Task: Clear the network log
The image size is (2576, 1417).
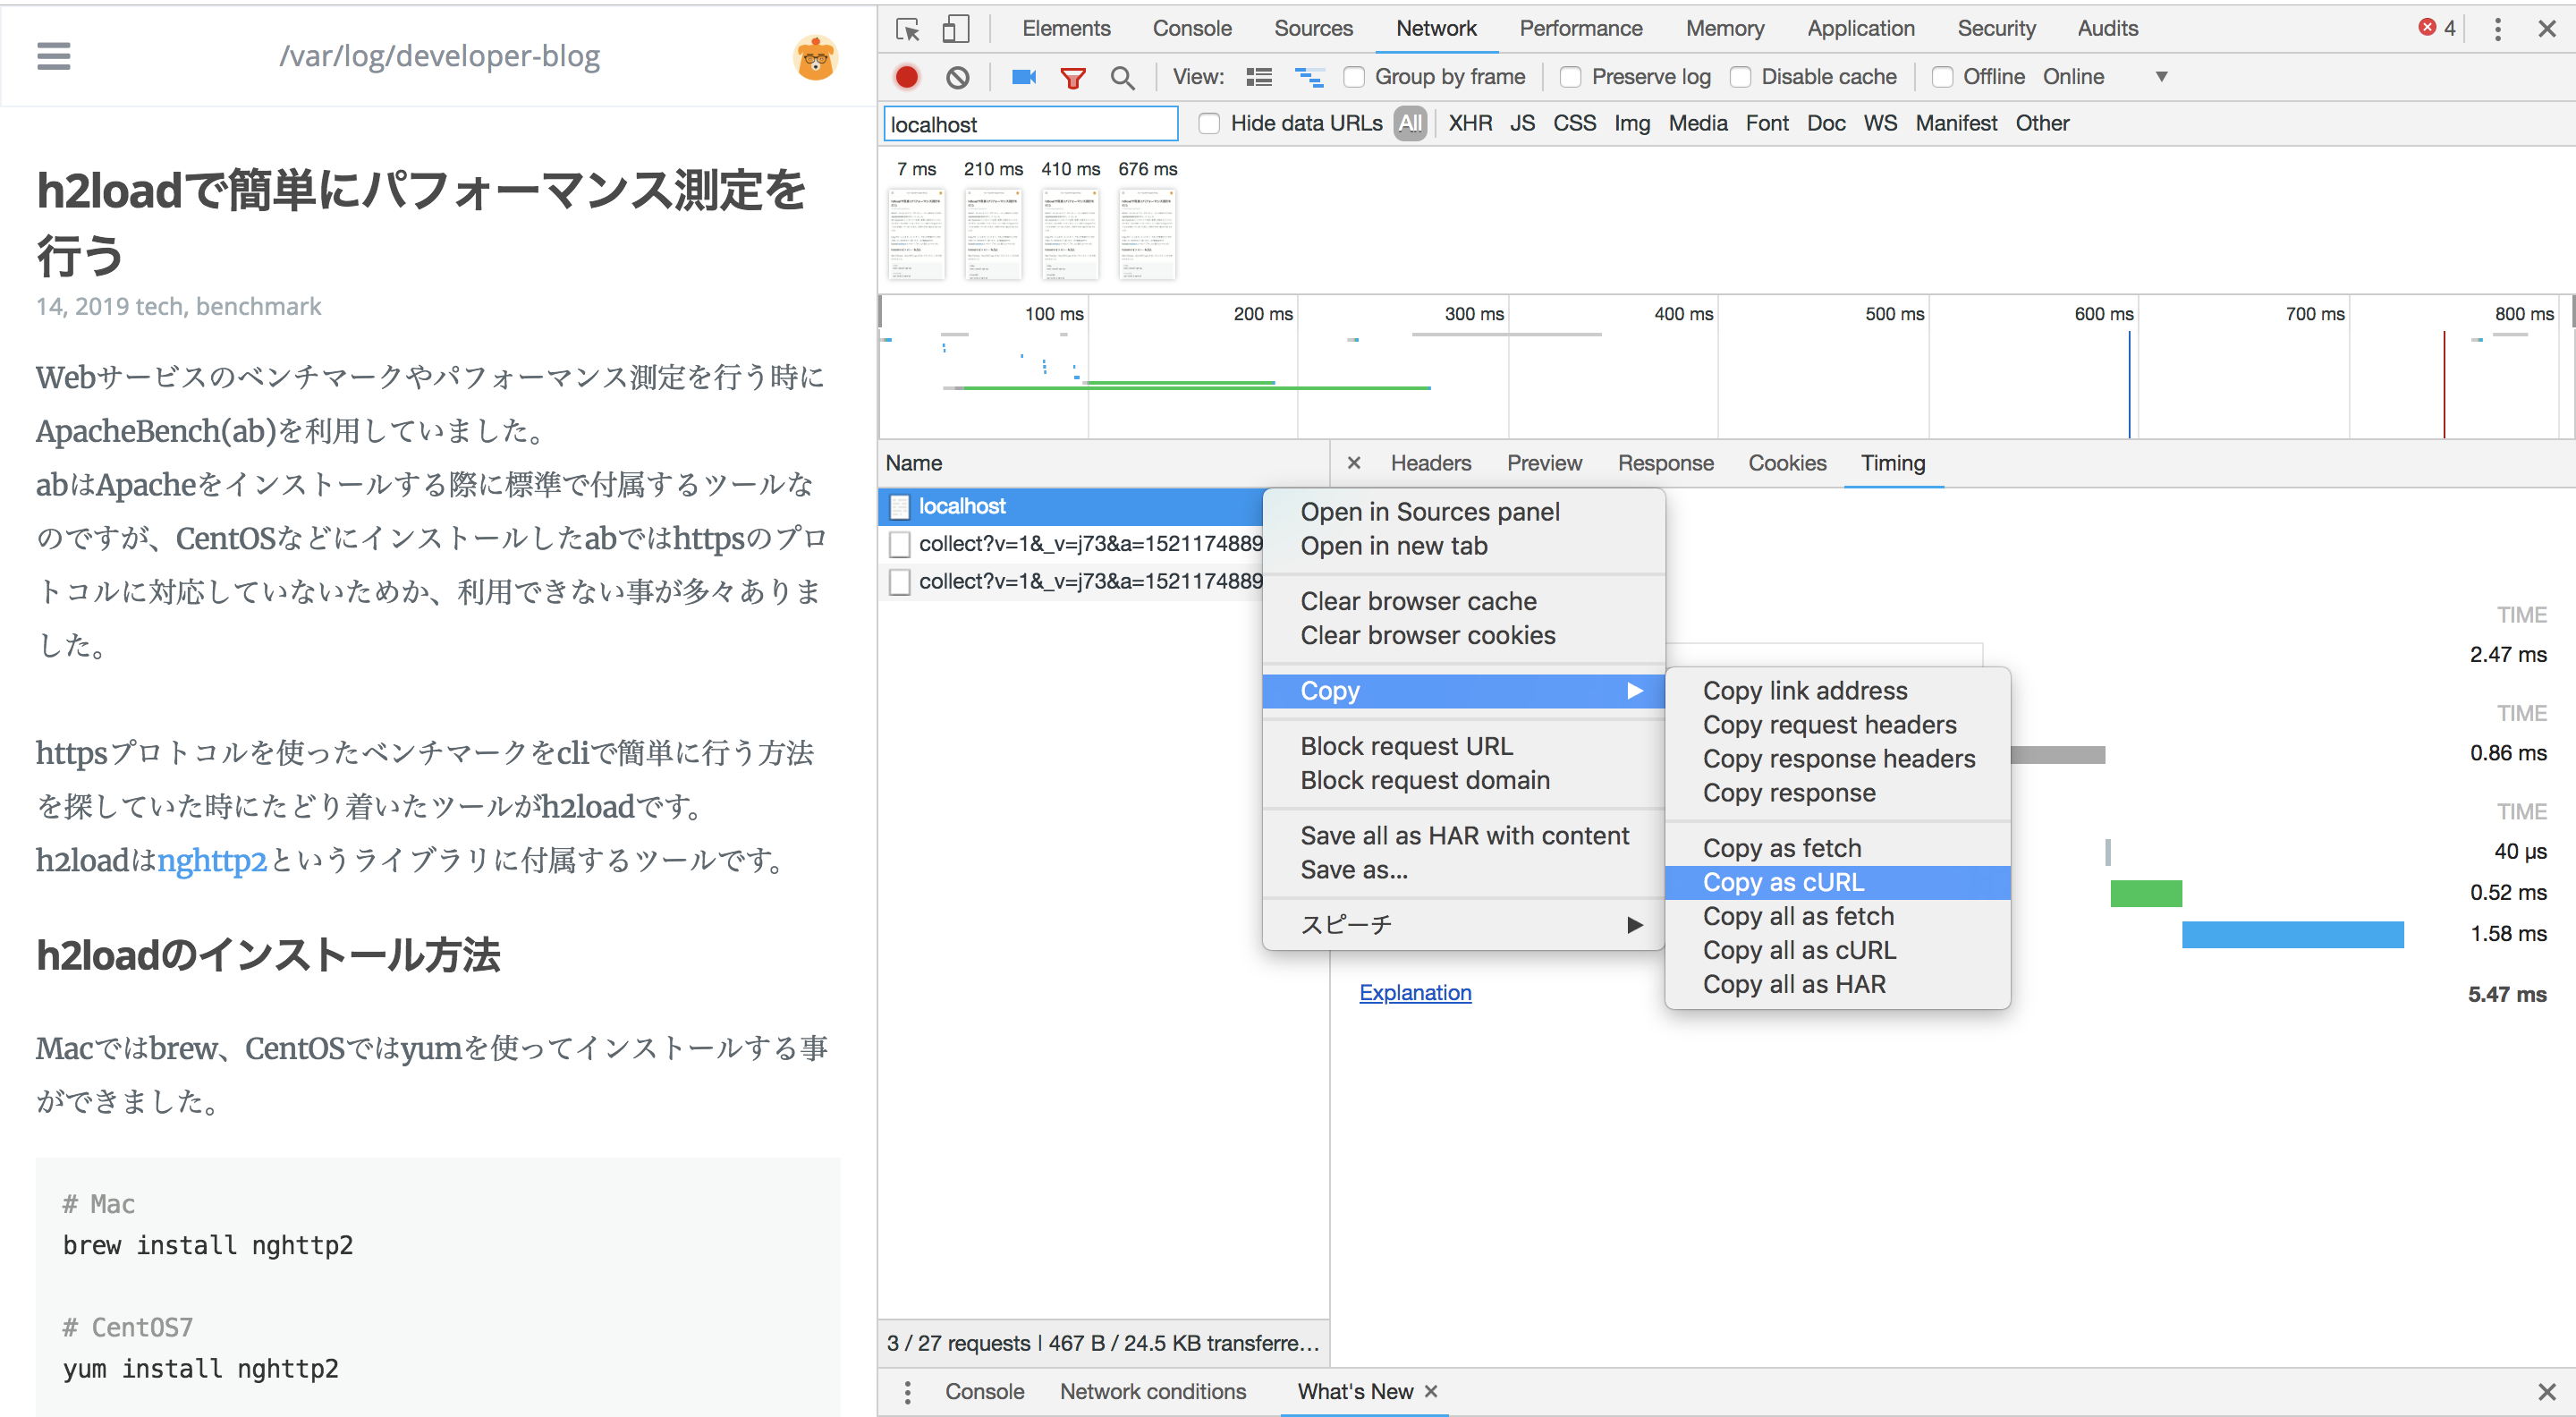Action: click(957, 77)
